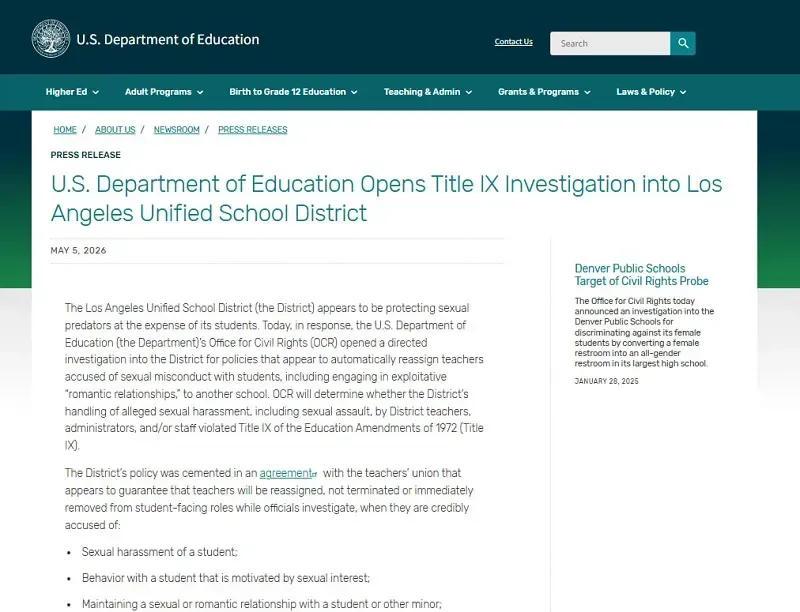Expand Birth to Grade 12 Education chevron
The image size is (800, 612).
pyautogui.click(x=354, y=92)
